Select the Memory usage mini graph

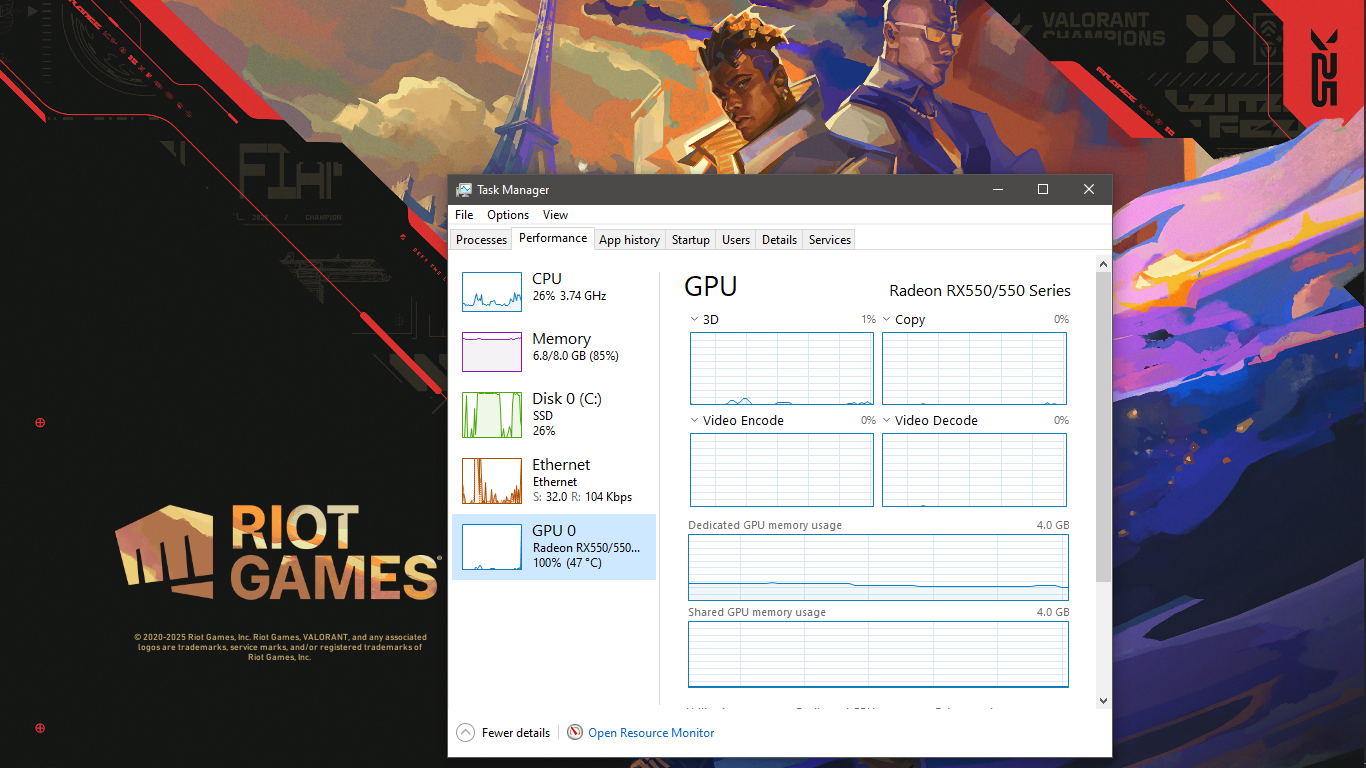[x=492, y=352]
